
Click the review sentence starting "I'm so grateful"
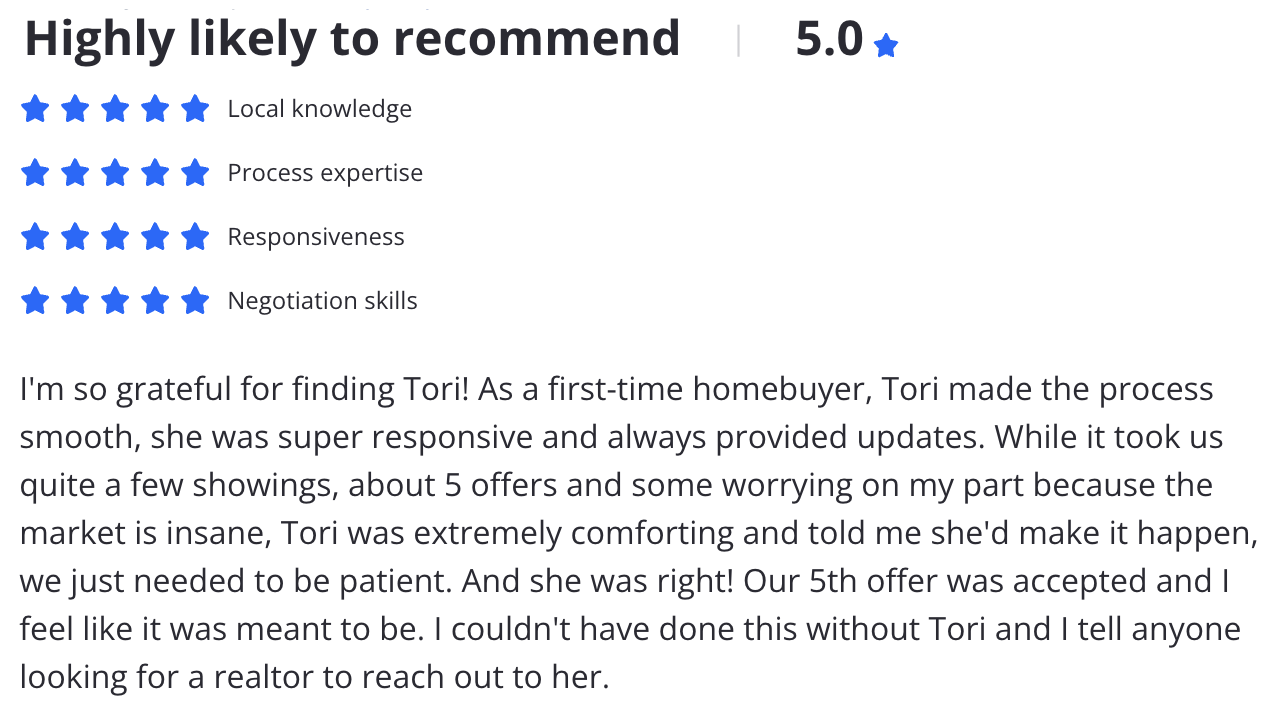point(244,389)
